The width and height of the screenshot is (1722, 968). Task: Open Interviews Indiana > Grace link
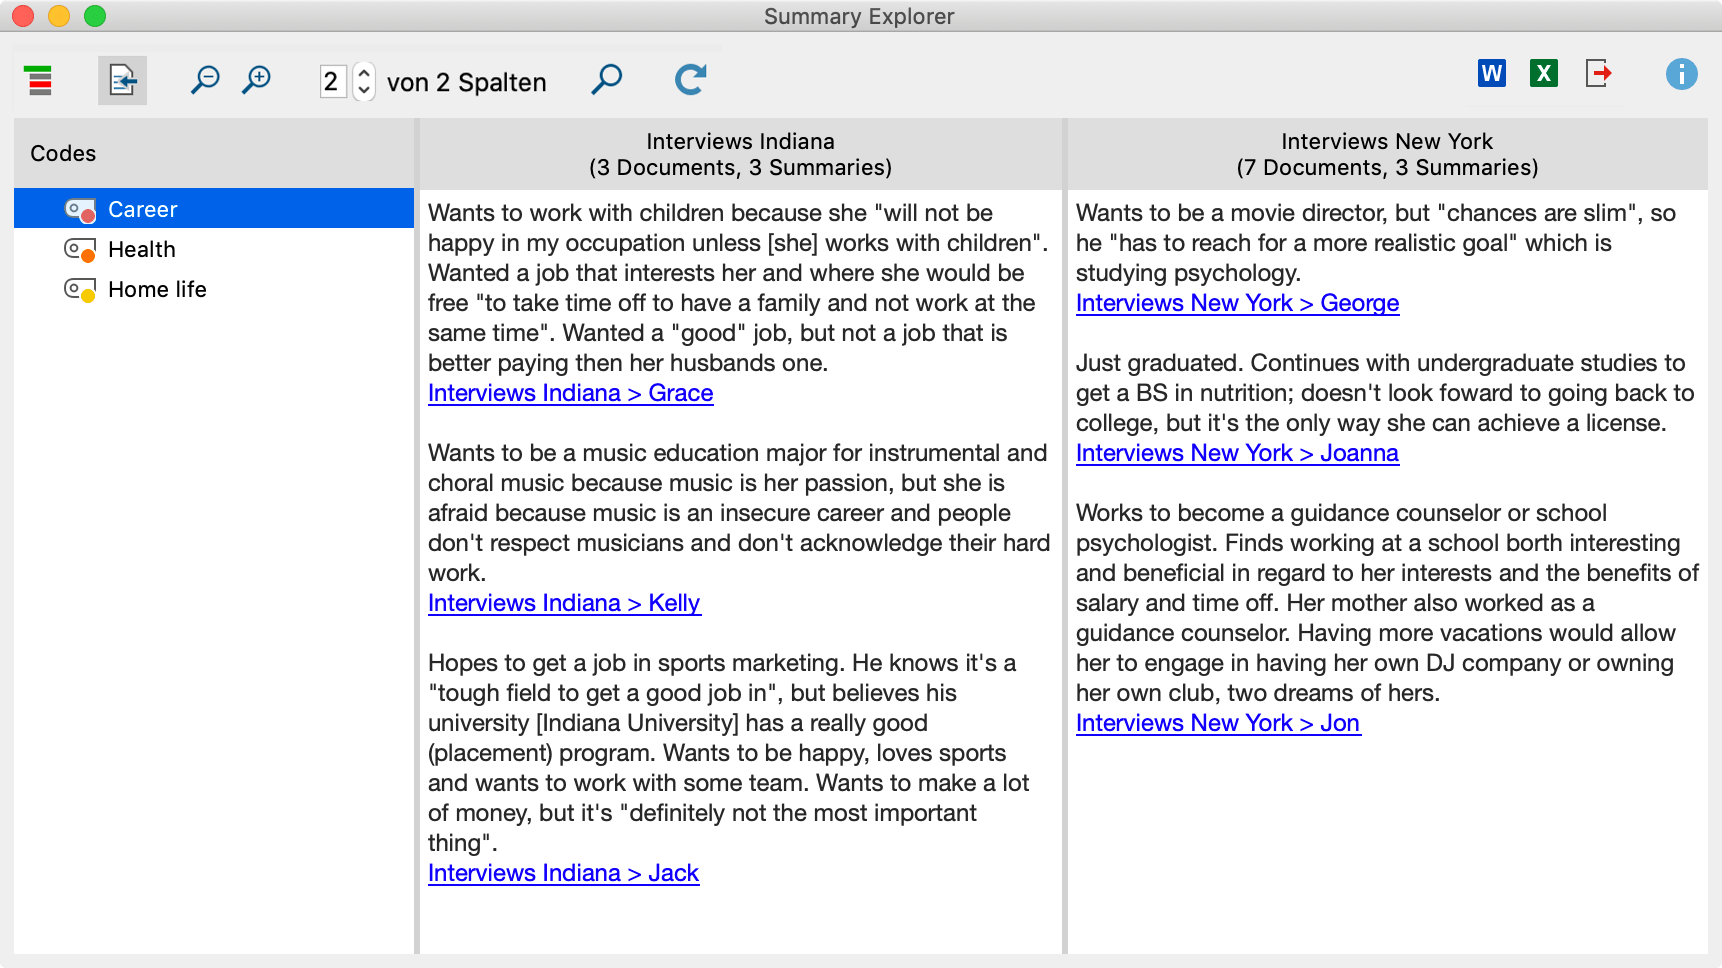click(570, 393)
